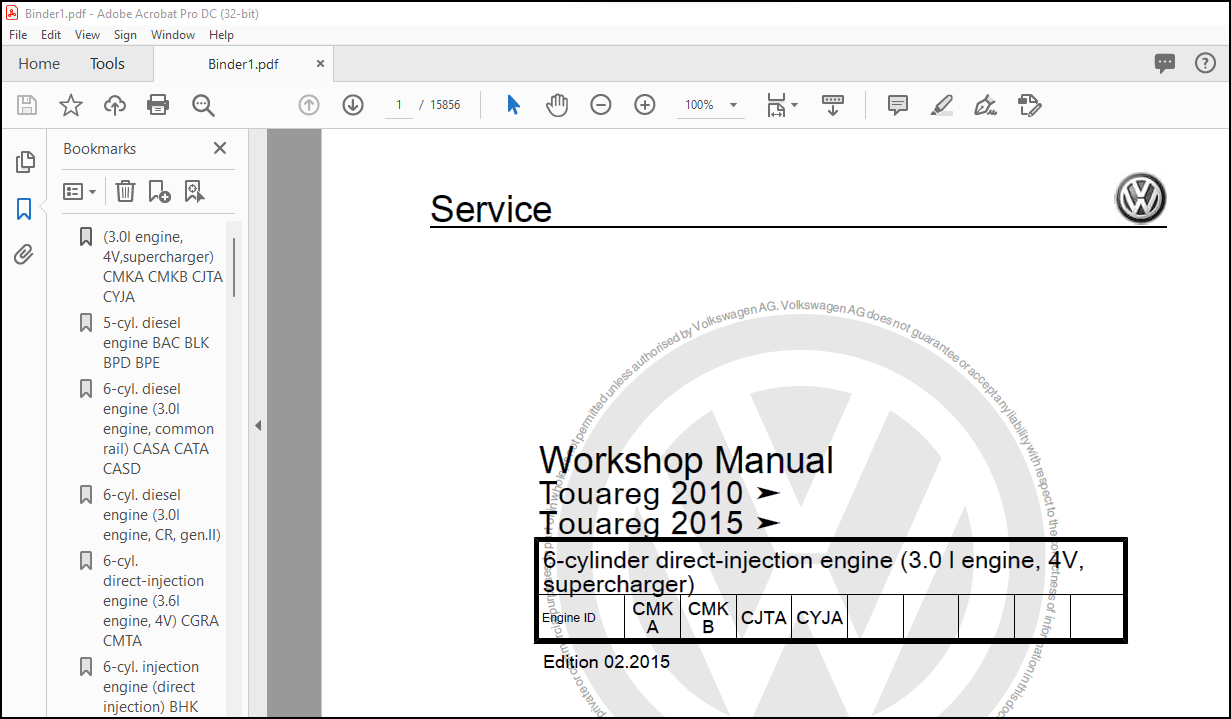Click the Save file icon
Screen dimensions: 1231x719
27,105
